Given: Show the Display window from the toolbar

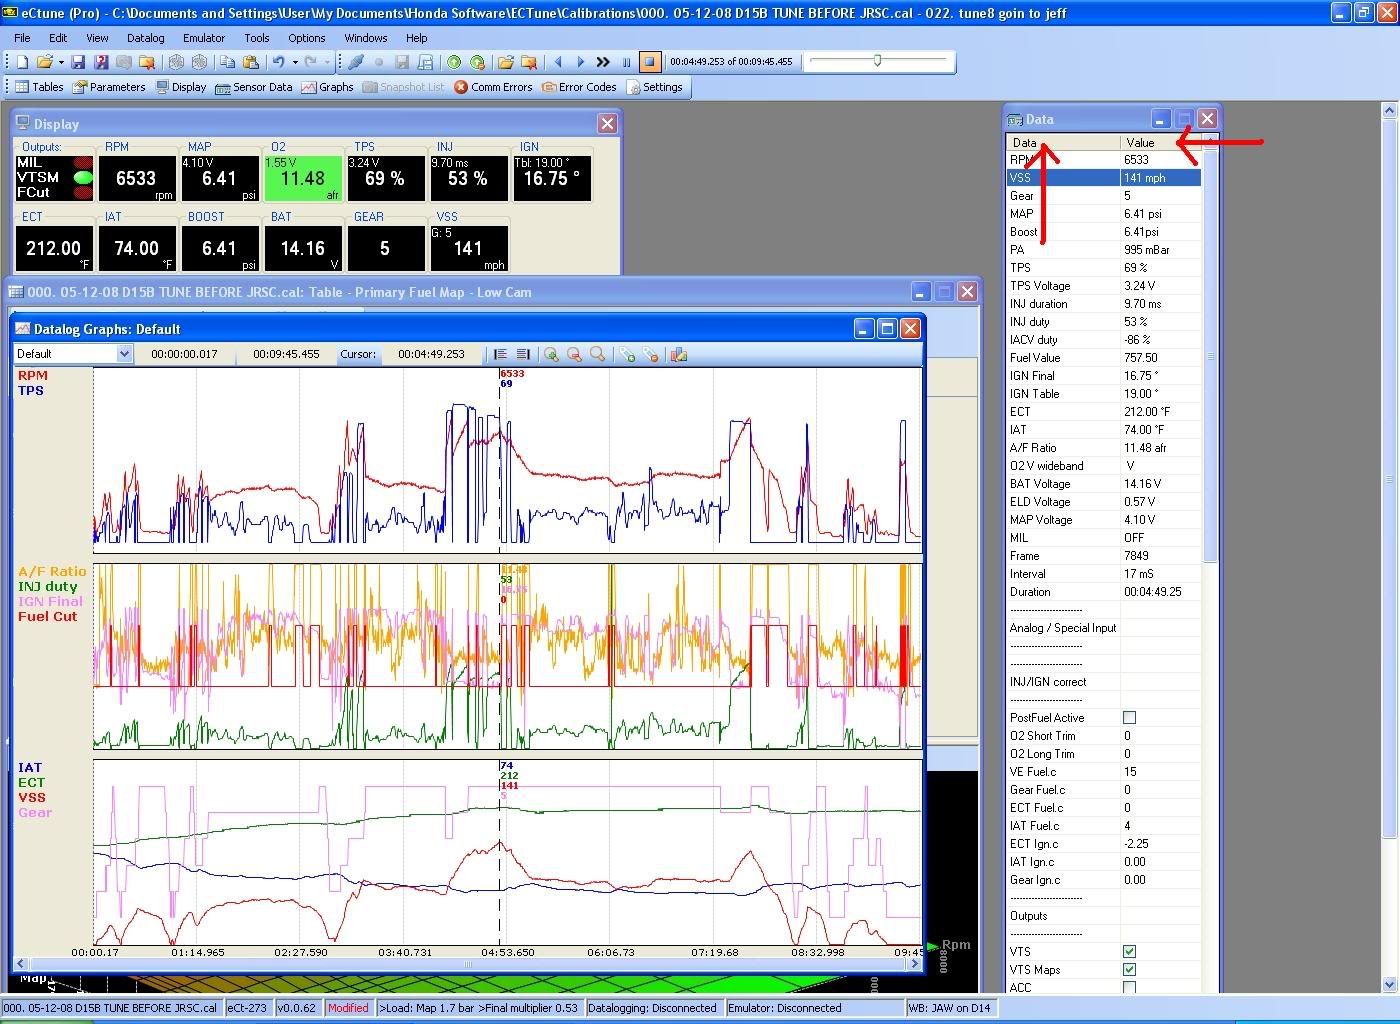Looking at the screenshot, I should click(x=180, y=87).
